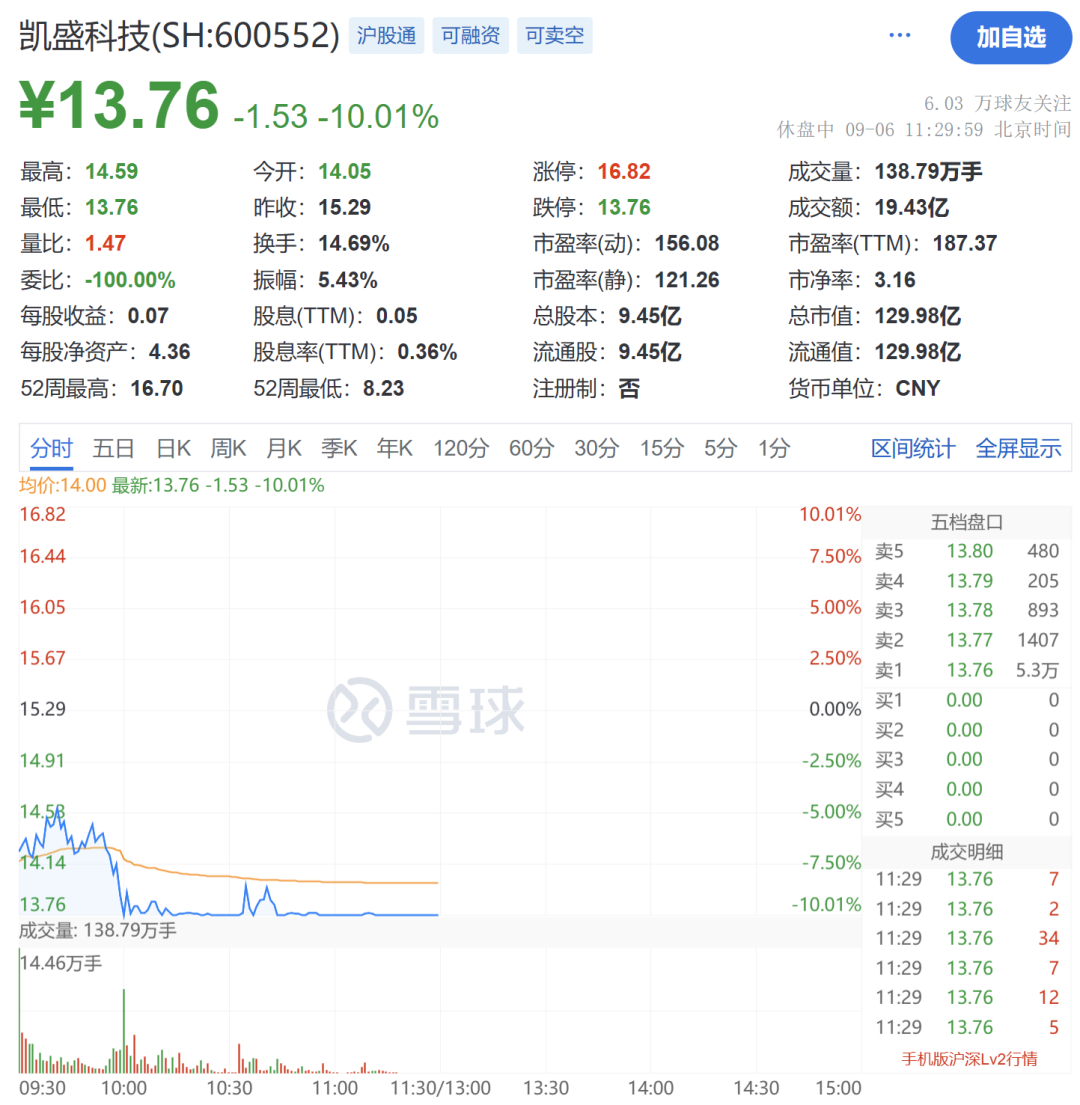The height and width of the screenshot is (1105, 1080).
Task: Click the 加自选 button
Action: pos(1010,37)
